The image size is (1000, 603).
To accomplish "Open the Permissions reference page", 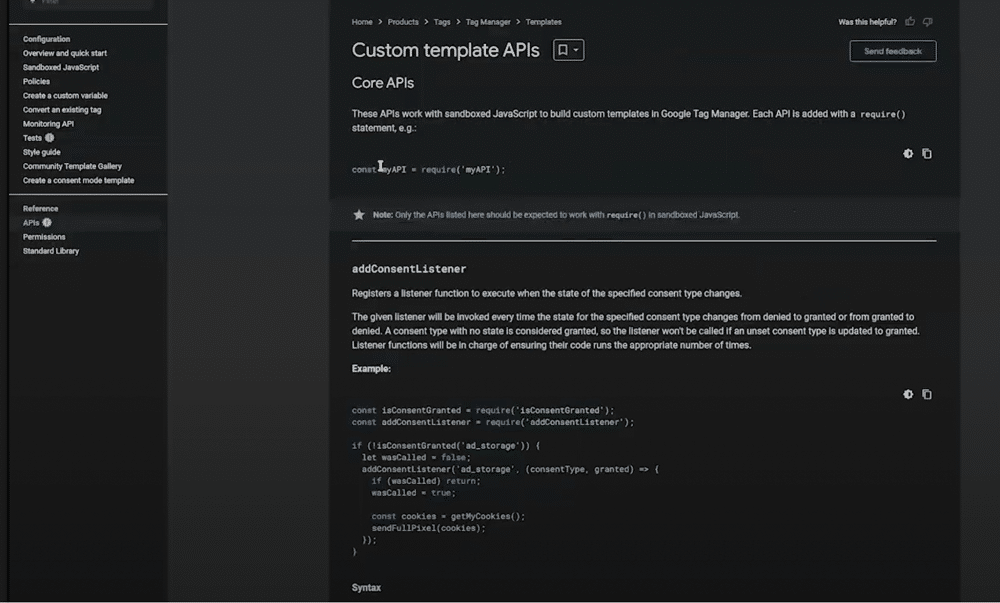I will (44, 236).
